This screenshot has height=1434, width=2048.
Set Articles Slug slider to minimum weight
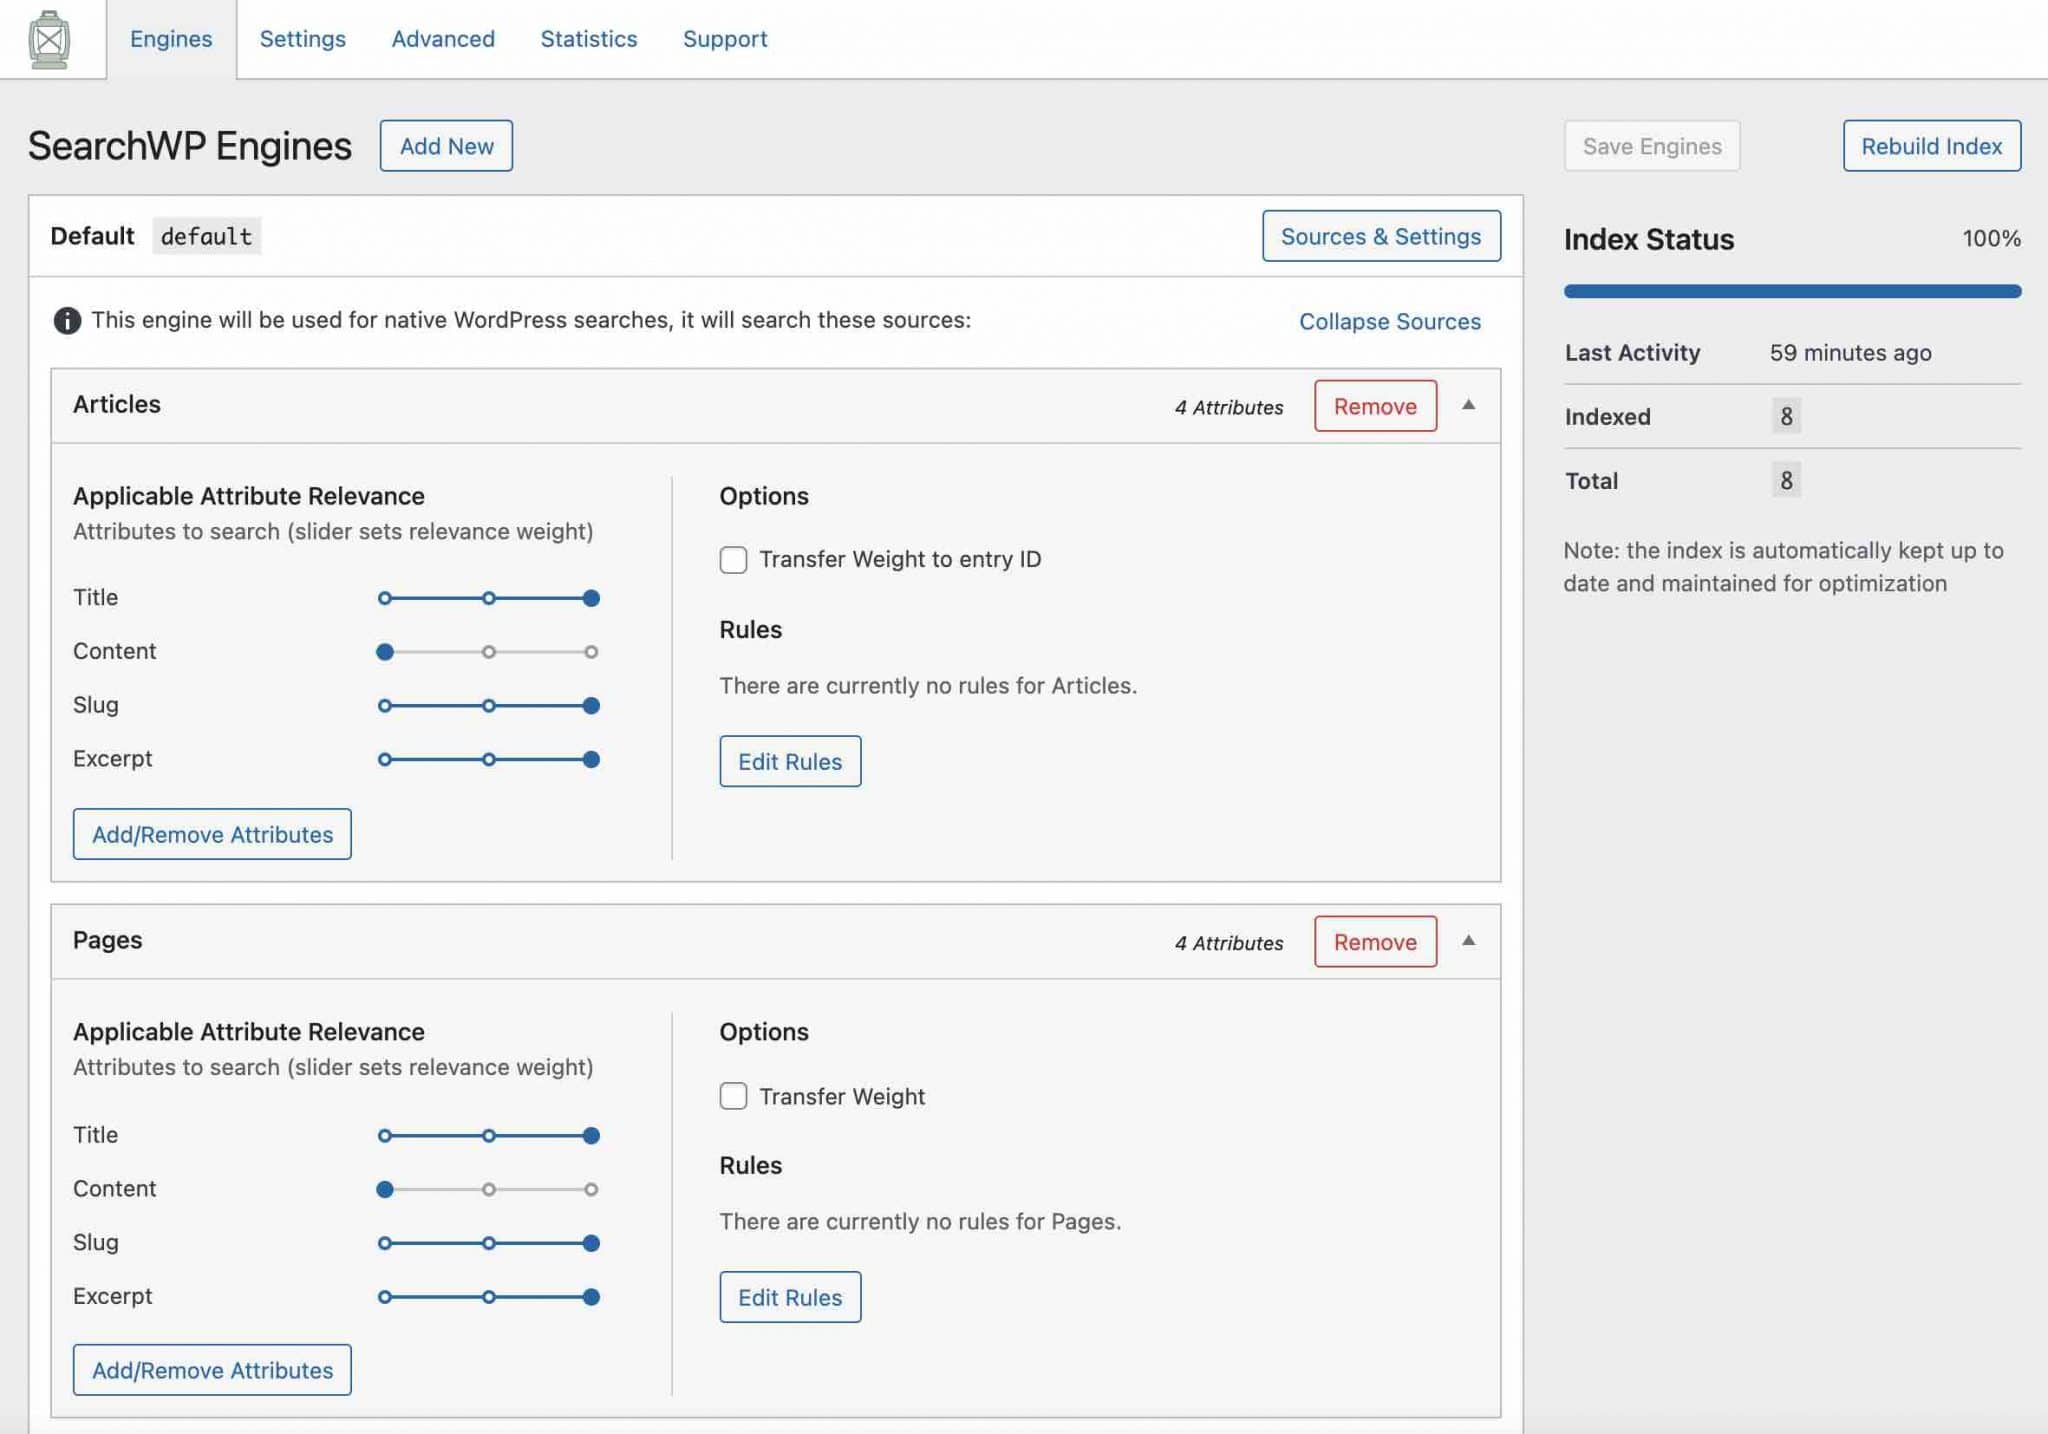tap(384, 706)
